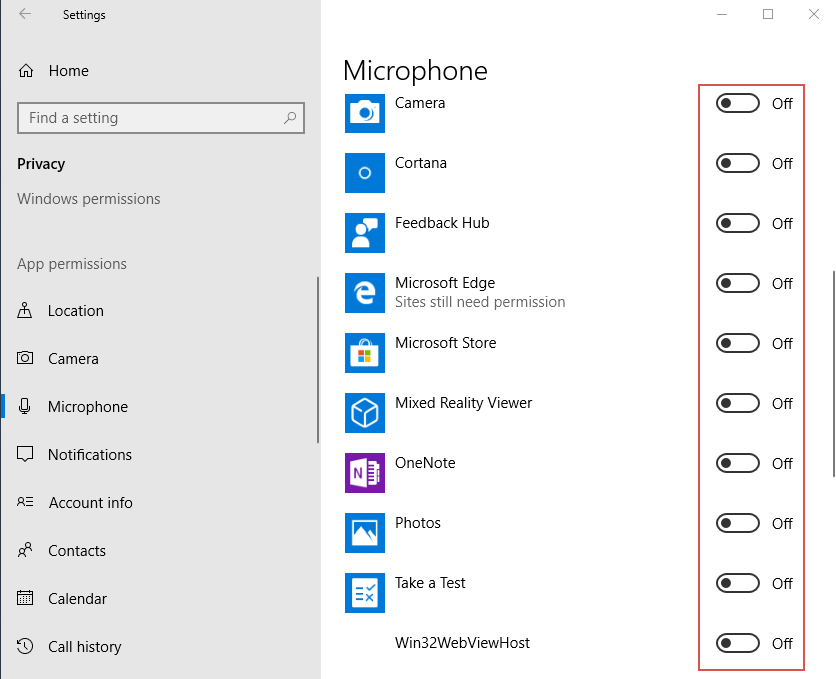This screenshot has width=836, height=679.
Task: Click 'Sites still need permission' text
Action: (x=480, y=302)
